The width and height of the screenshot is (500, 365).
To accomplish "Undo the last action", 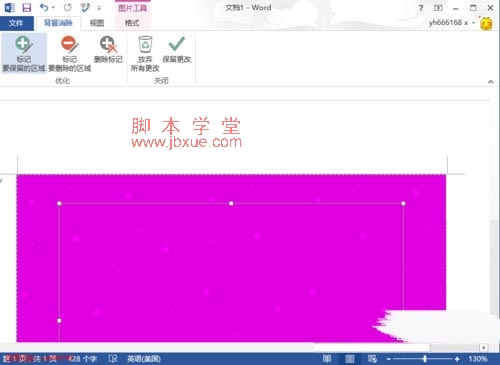I will (x=44, y=7).
